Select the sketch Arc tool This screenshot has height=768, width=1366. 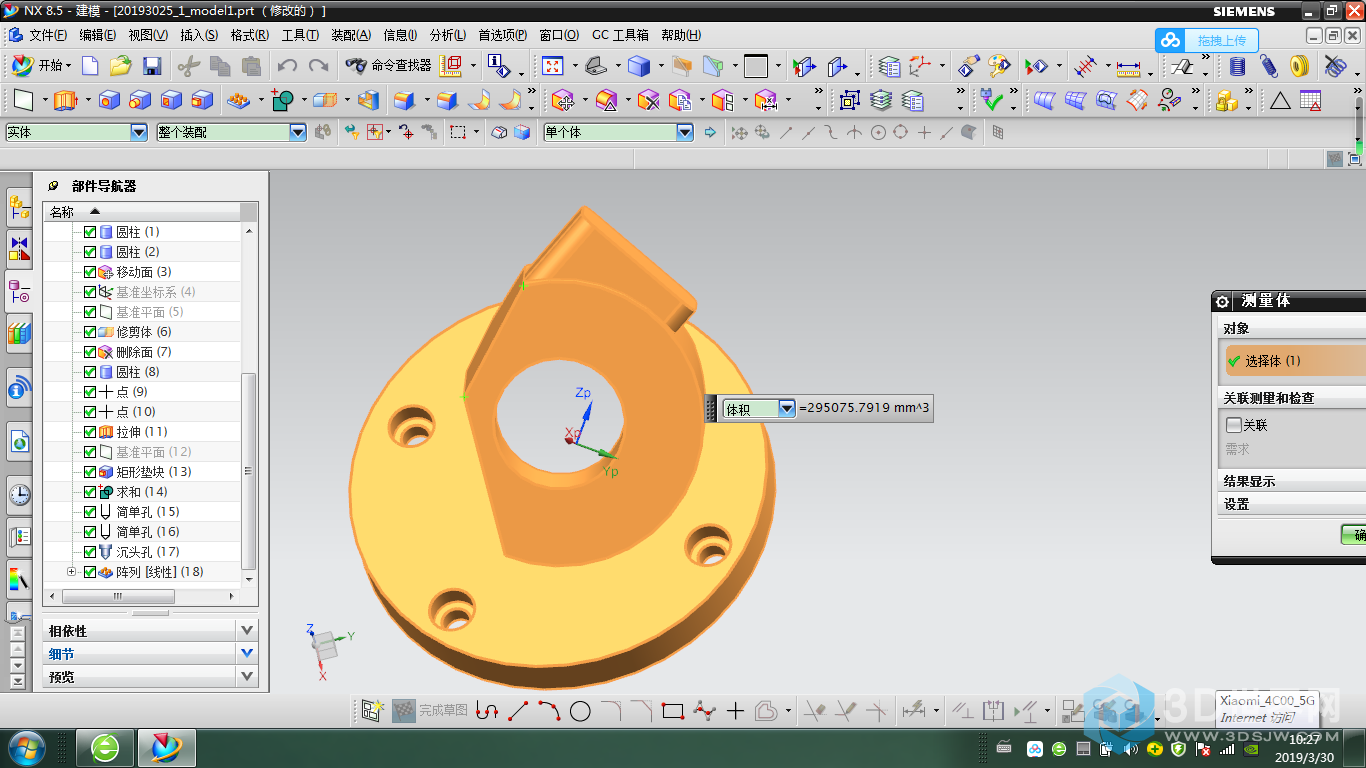point(548,711)
